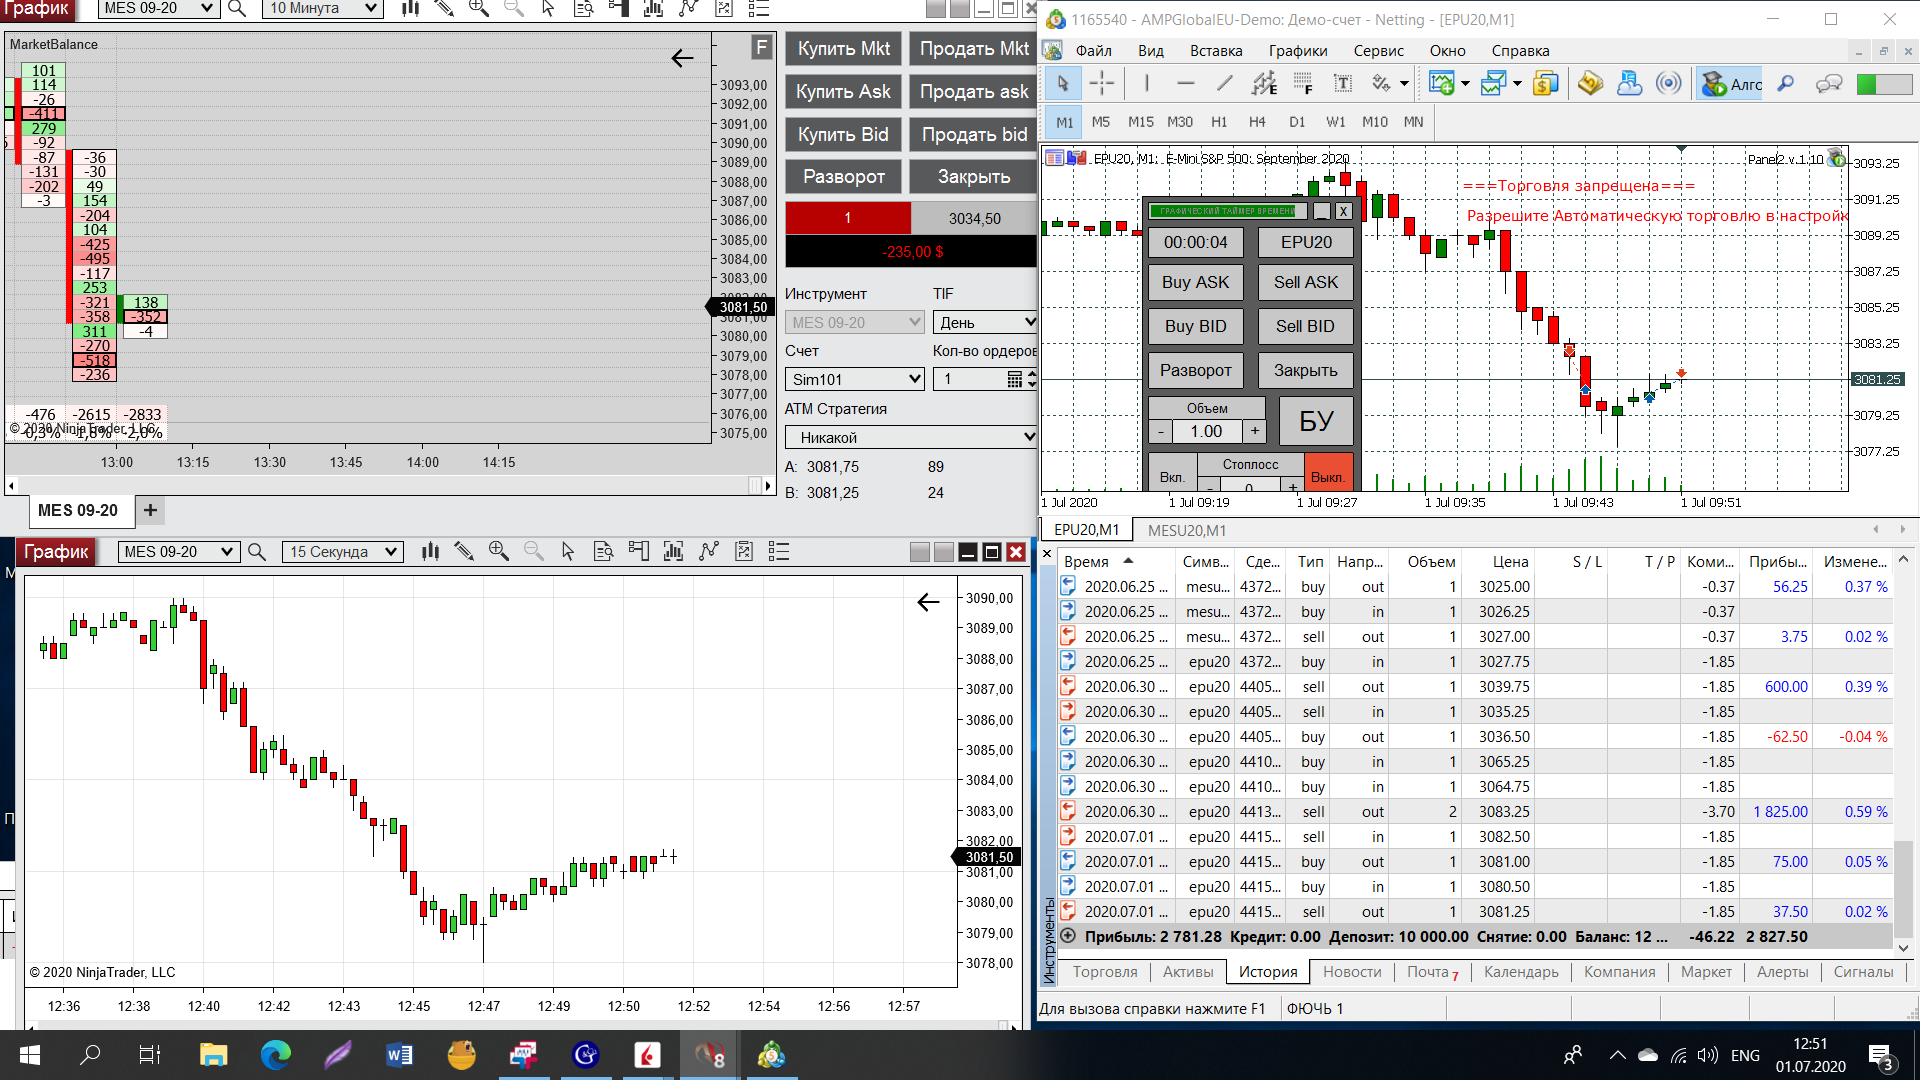Screen dimensions: 1920x1080
Task: Click the search magnifier in MetaTrader toolbar
Action: pos(1786,84)
